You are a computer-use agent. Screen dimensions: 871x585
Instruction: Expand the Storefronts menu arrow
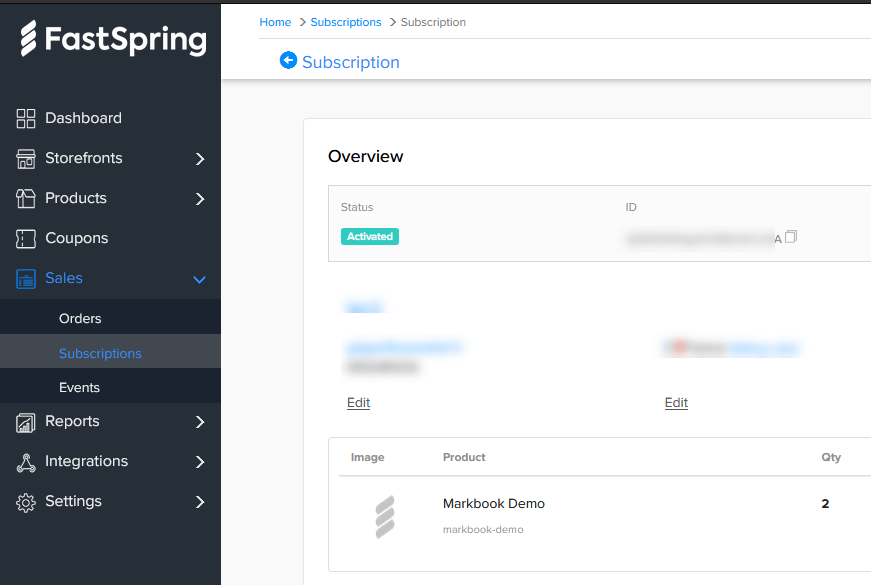coord(199,158)
